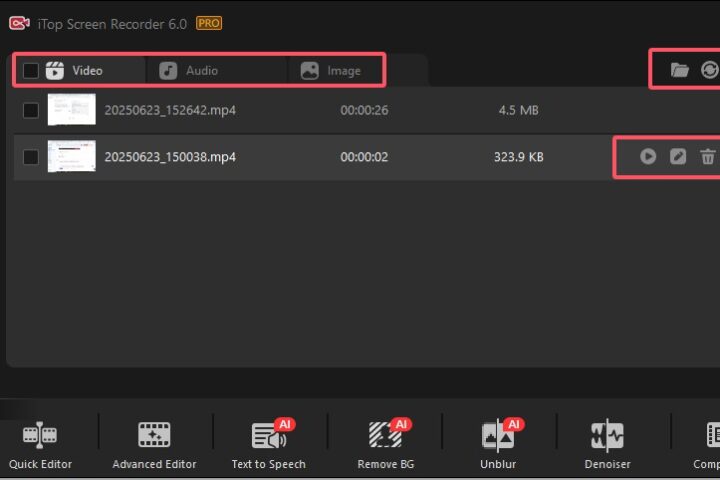Open the Unblur AI tool

click(x=498, y=444)
